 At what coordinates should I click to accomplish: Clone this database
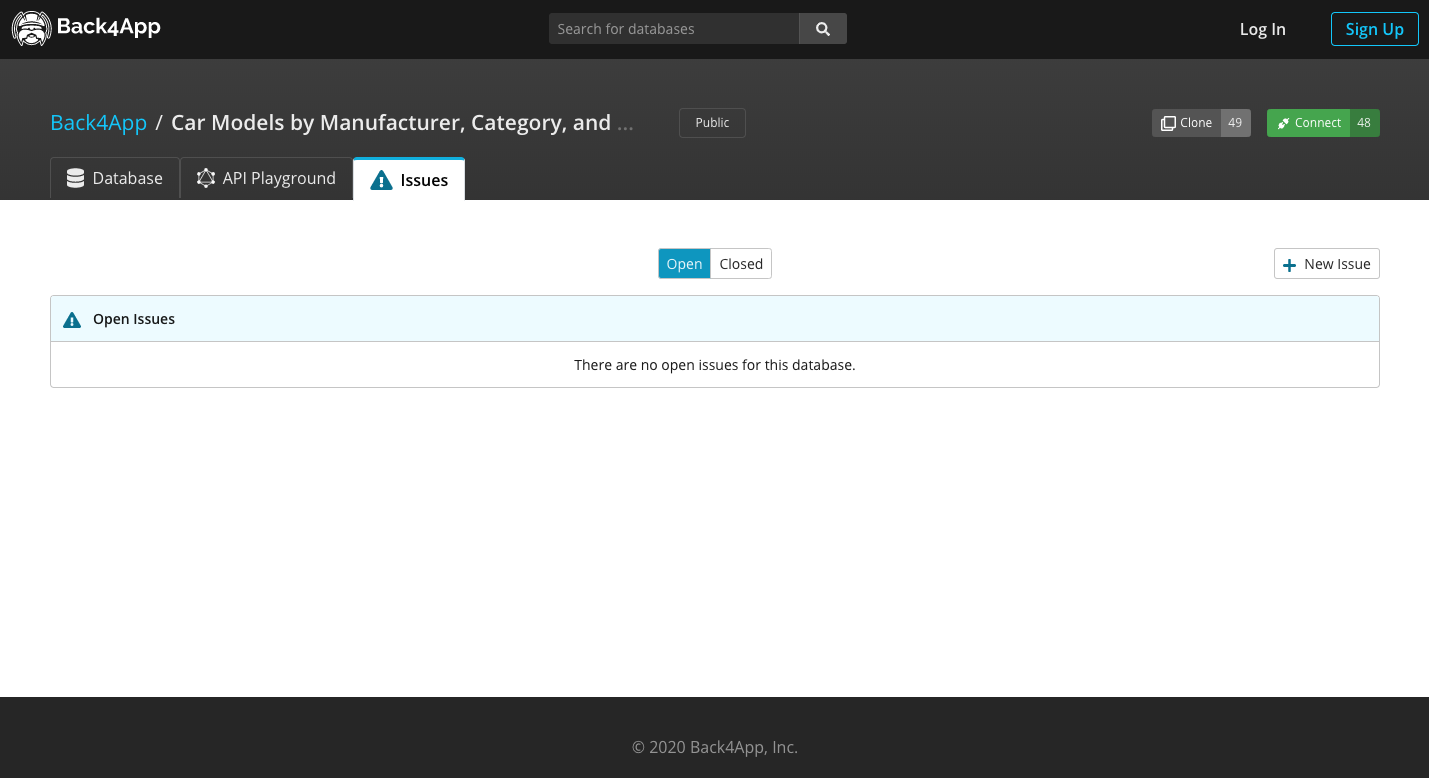click(x=1186, y=123)
